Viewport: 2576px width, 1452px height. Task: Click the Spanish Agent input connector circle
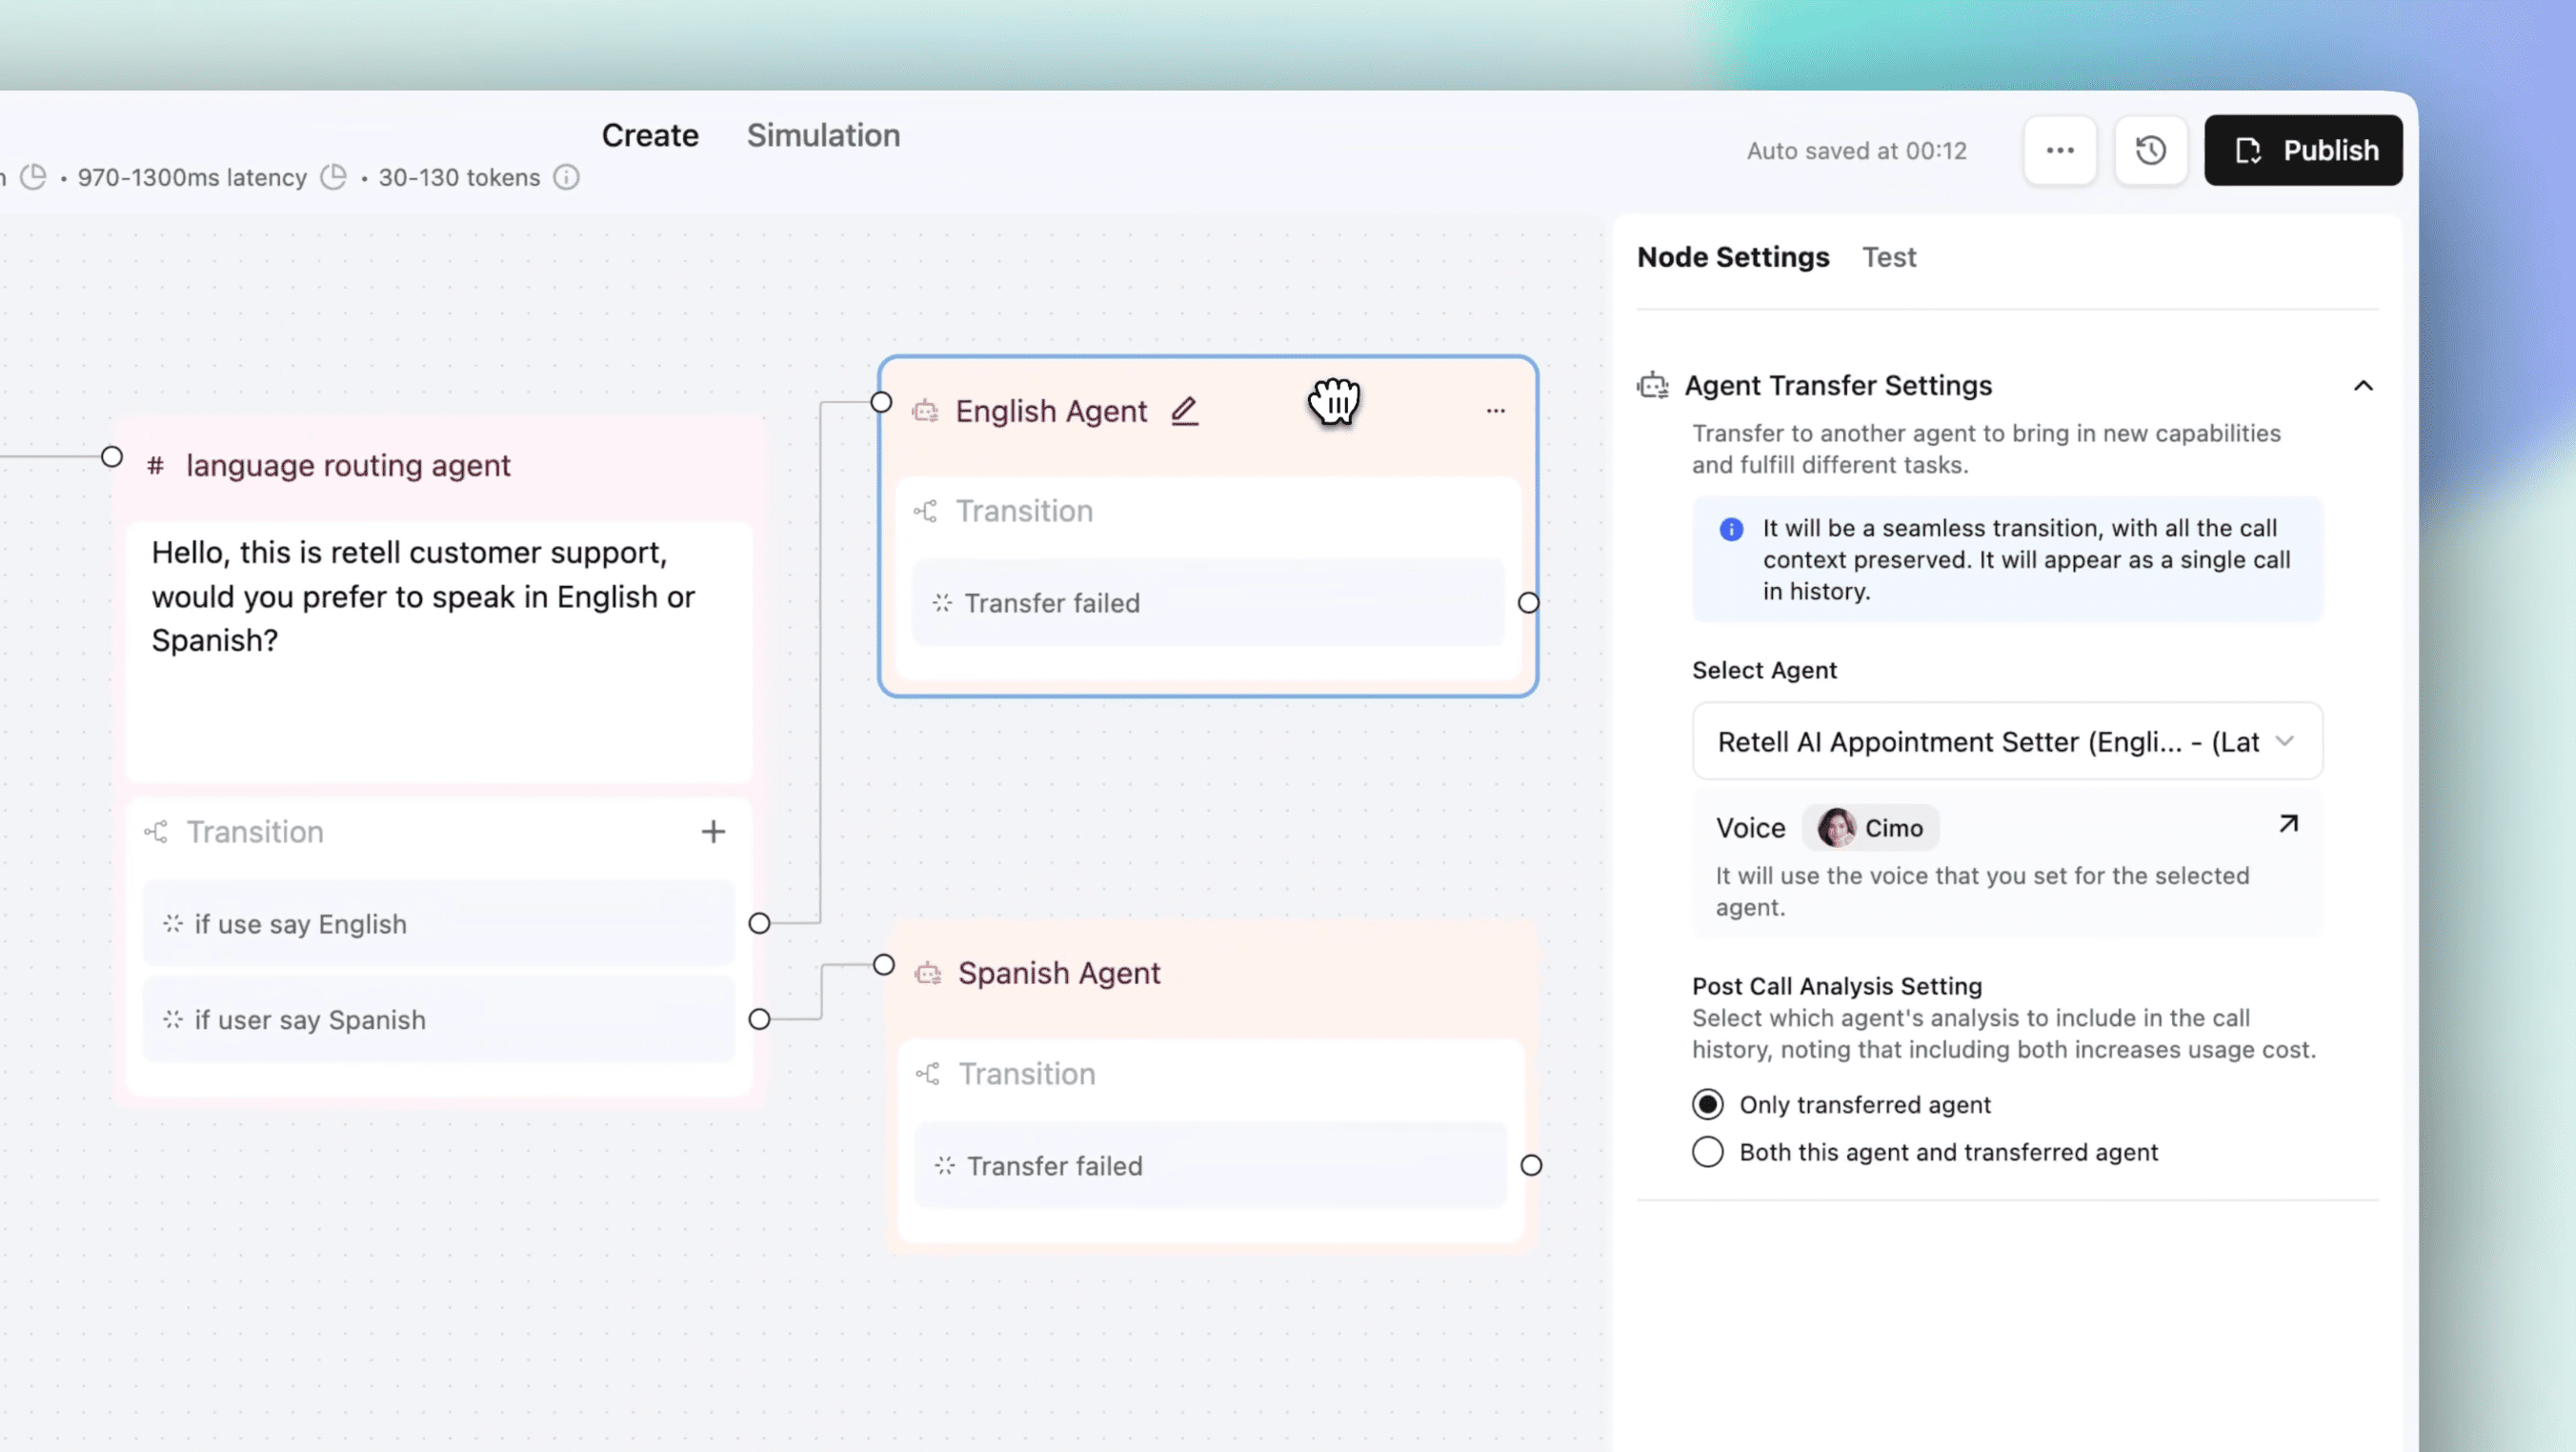click(x=884, y=965)
